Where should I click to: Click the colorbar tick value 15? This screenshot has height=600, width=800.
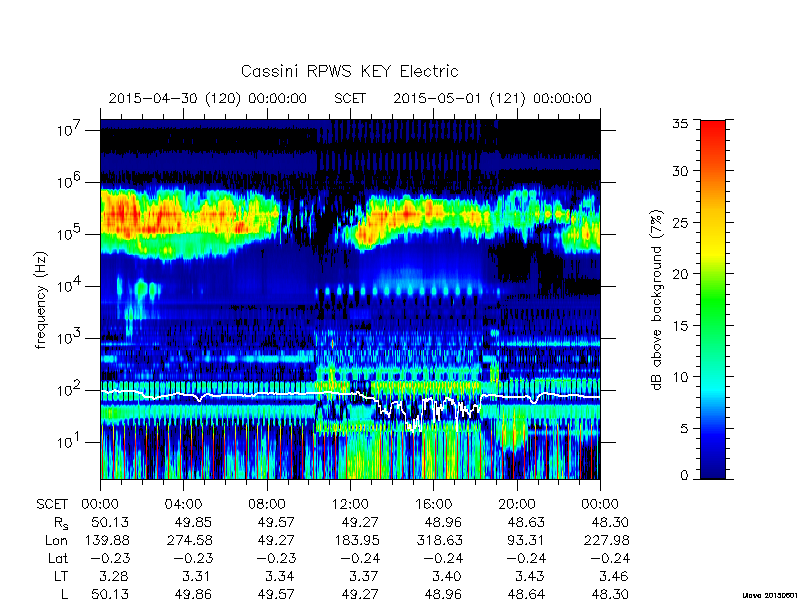pos(681,325)
